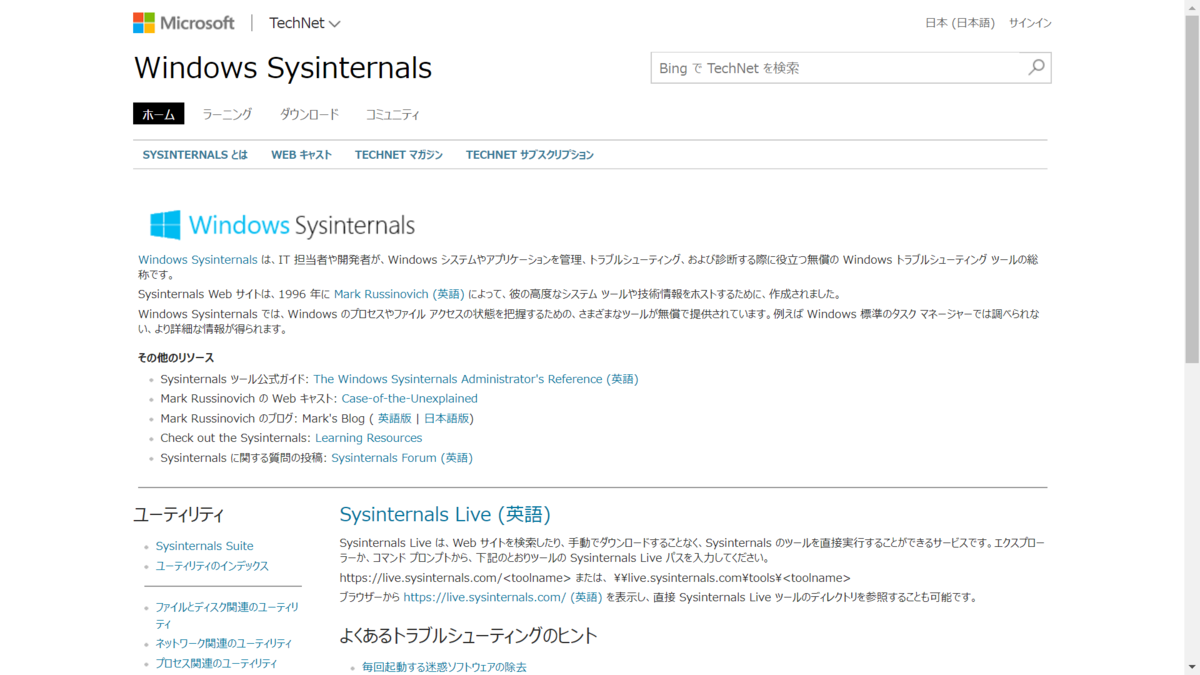Open the TechNet dropdown menu
This screenshot has width=1200, height=675.
(305, 23)
